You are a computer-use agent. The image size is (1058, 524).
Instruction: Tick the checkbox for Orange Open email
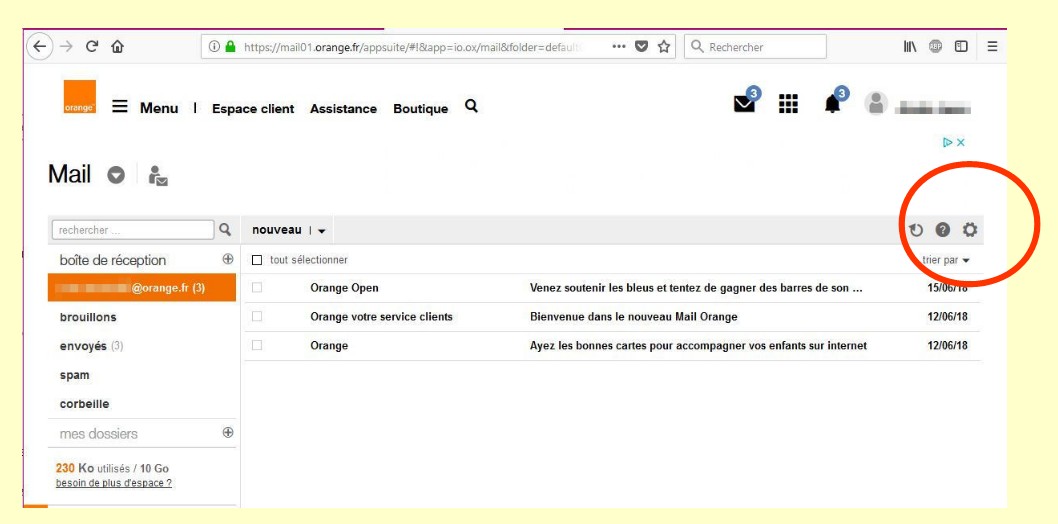click(257, 289)
